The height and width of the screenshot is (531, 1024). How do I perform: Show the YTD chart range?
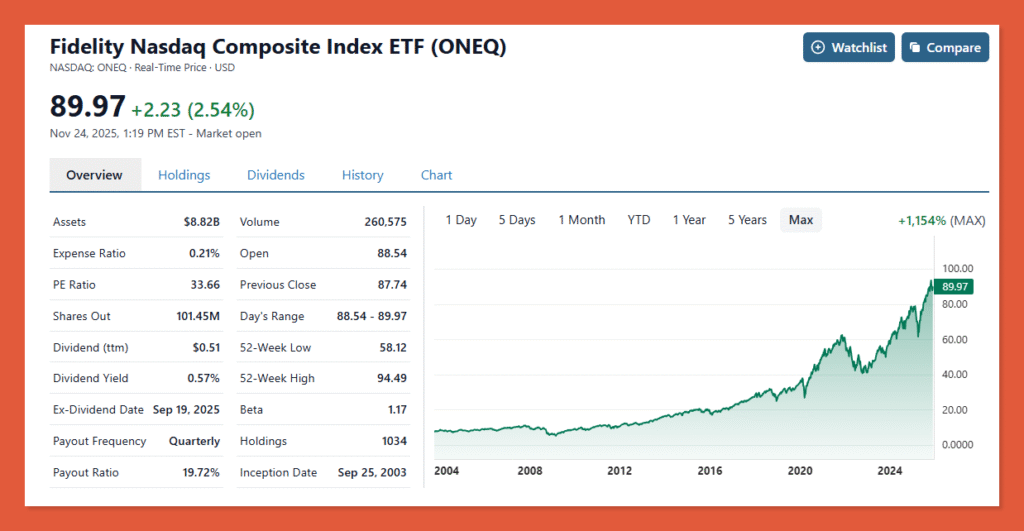[x=639, y=220]
